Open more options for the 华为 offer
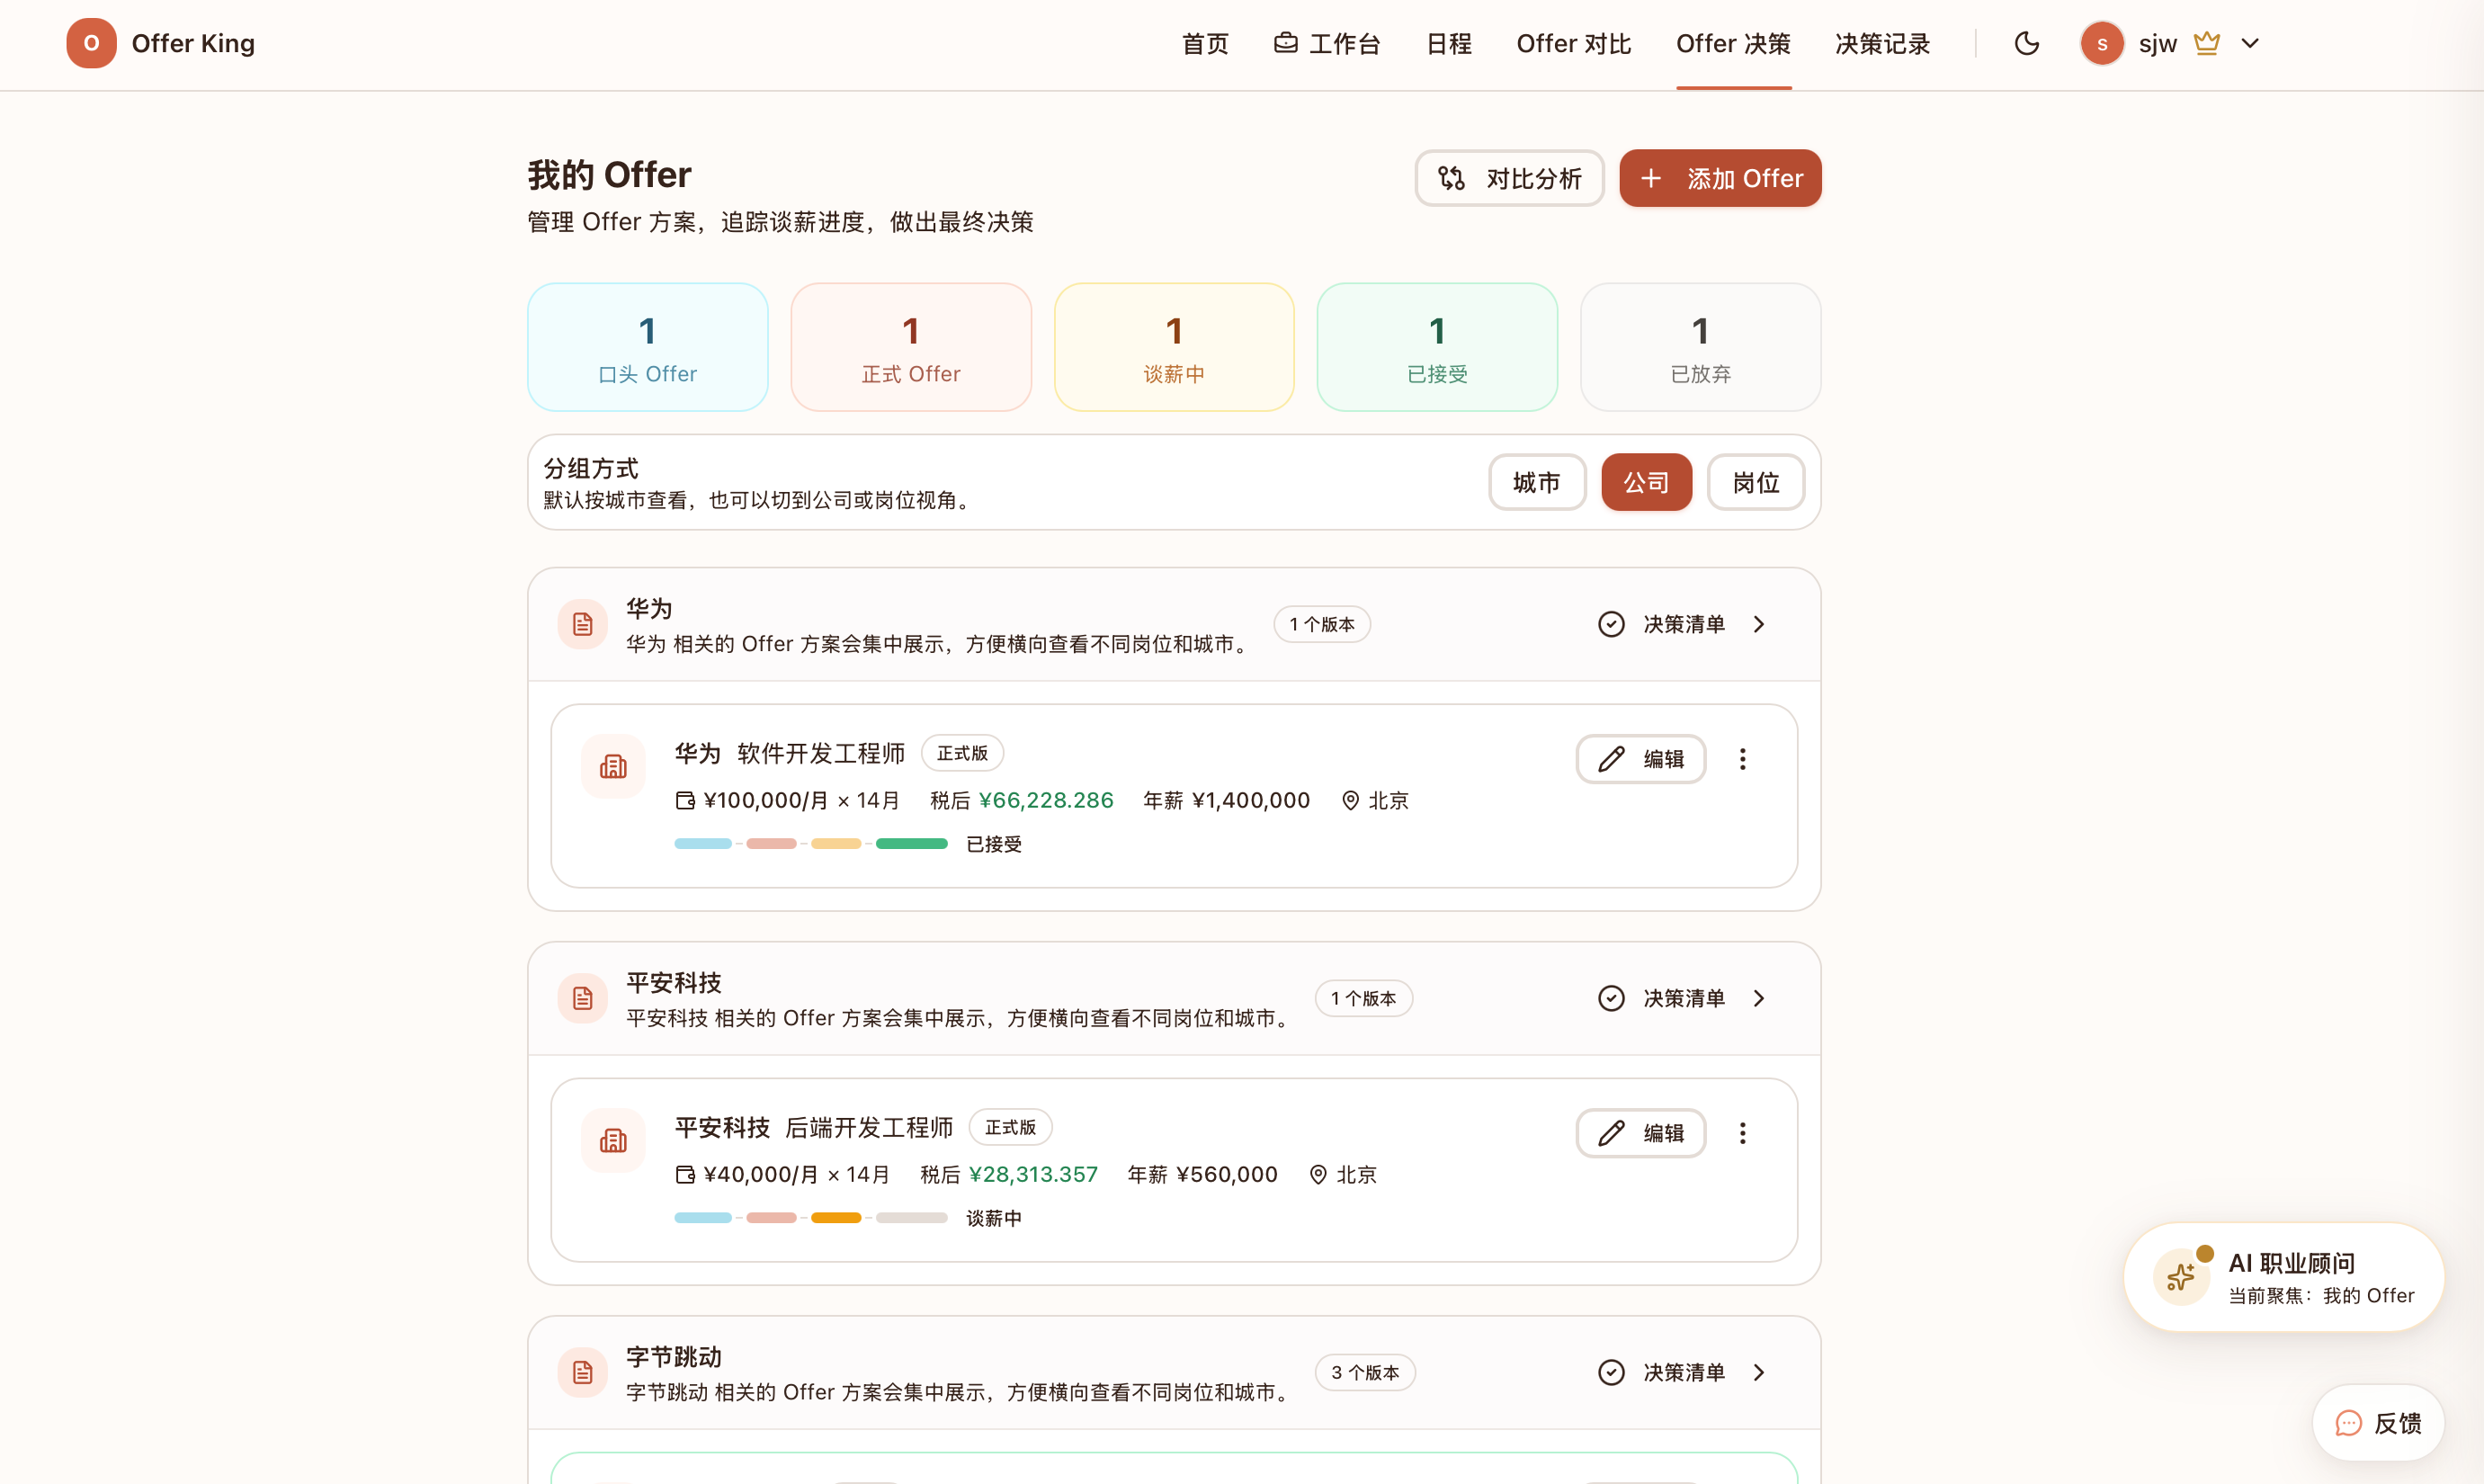 [x=1742, y=759]
